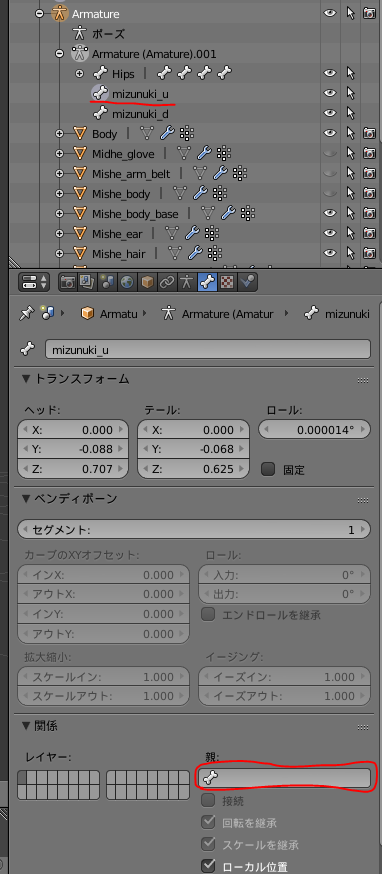Open the Scene properties tab
The height and width of the screenshot is (874, 382).
click(x=106, y=282)
